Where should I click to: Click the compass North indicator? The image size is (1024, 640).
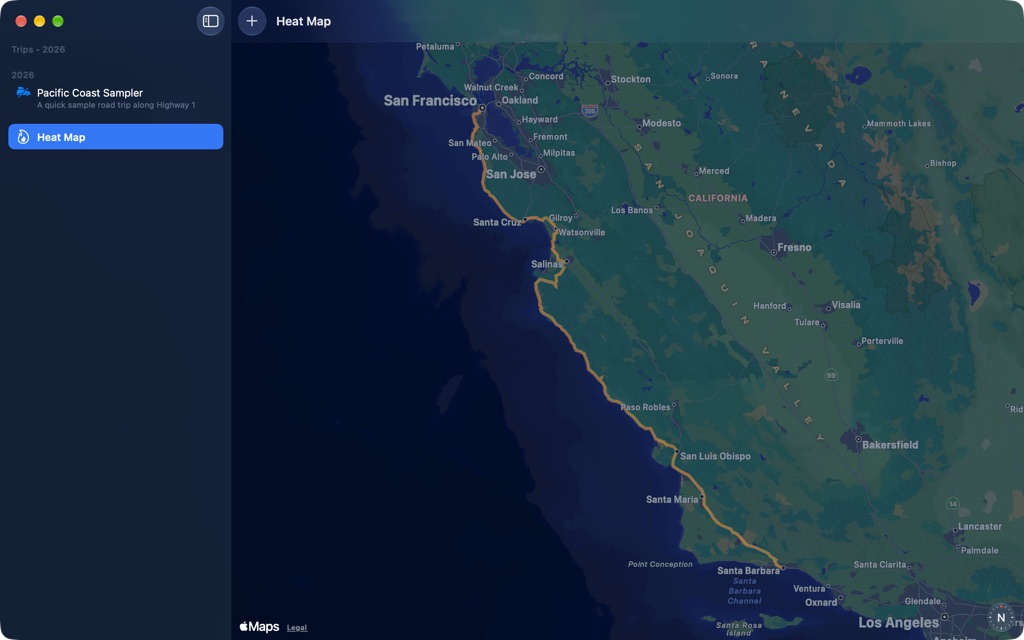point(1001,617)
